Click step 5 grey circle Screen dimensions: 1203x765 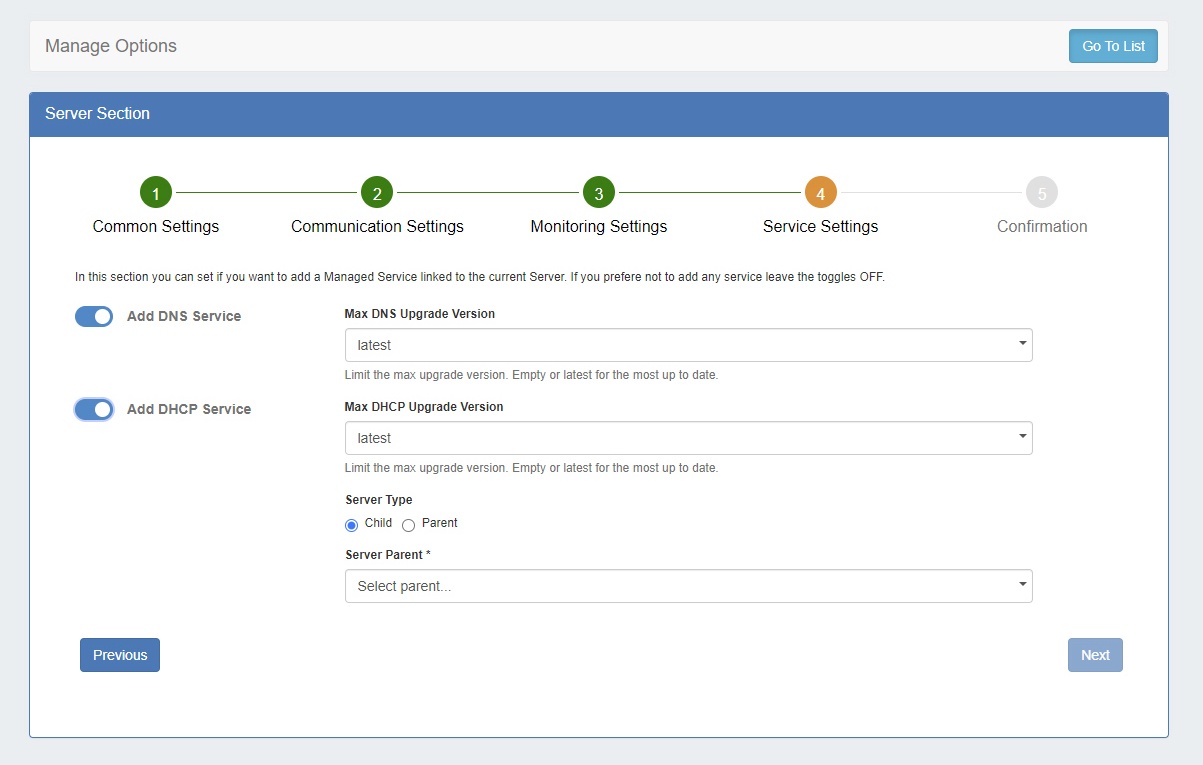point(1041,193)
